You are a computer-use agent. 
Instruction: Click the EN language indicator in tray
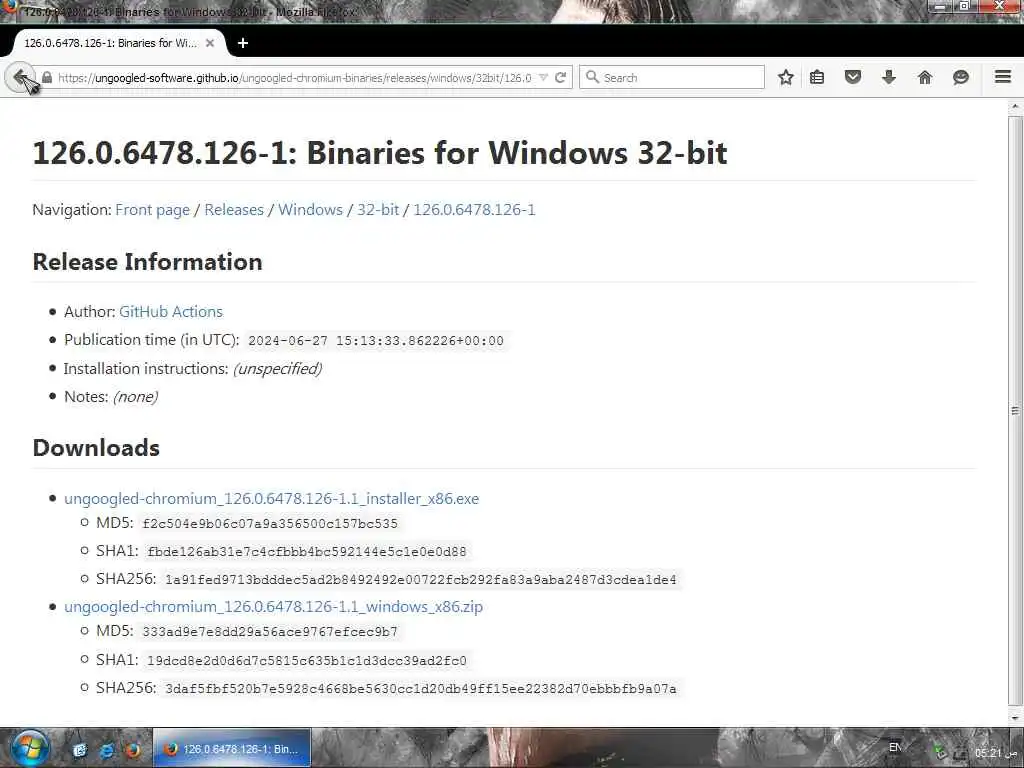click(x=895, y=747)
